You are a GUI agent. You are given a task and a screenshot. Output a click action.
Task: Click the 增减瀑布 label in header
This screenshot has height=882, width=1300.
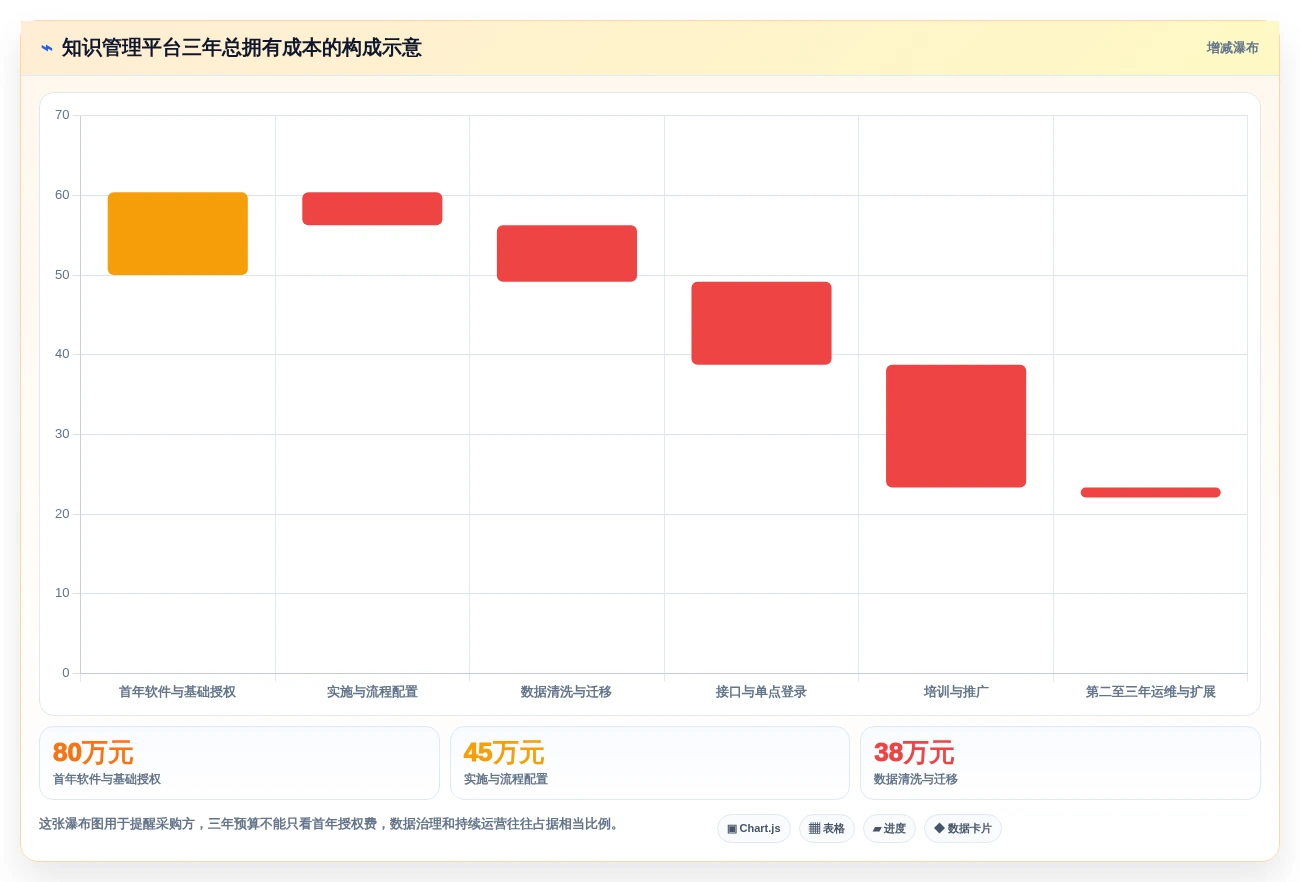(x=1232, y=48)
